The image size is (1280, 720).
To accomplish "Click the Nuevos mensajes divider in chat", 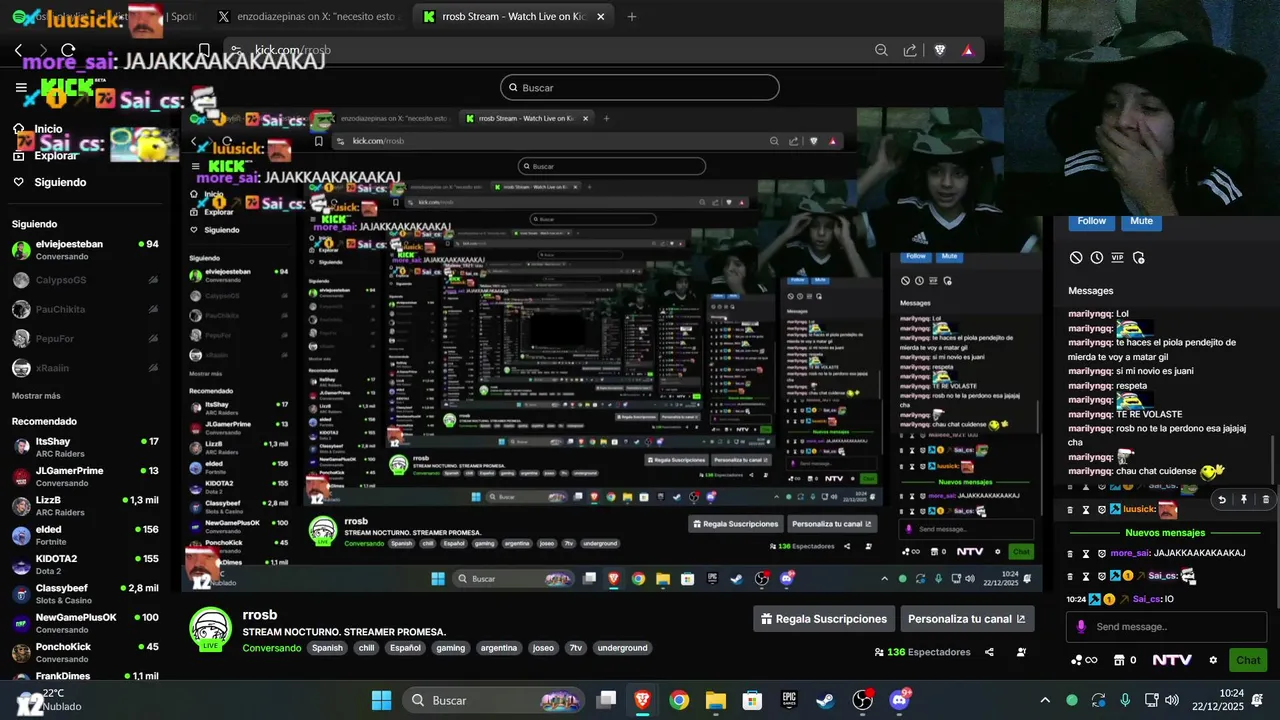I will click(x=1165, y=533).
